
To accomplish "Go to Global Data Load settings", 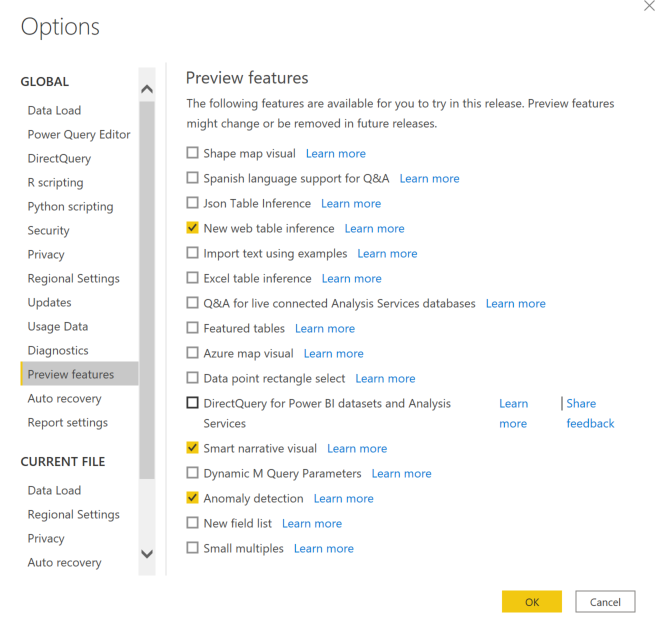I will click(x=54, y=111).
